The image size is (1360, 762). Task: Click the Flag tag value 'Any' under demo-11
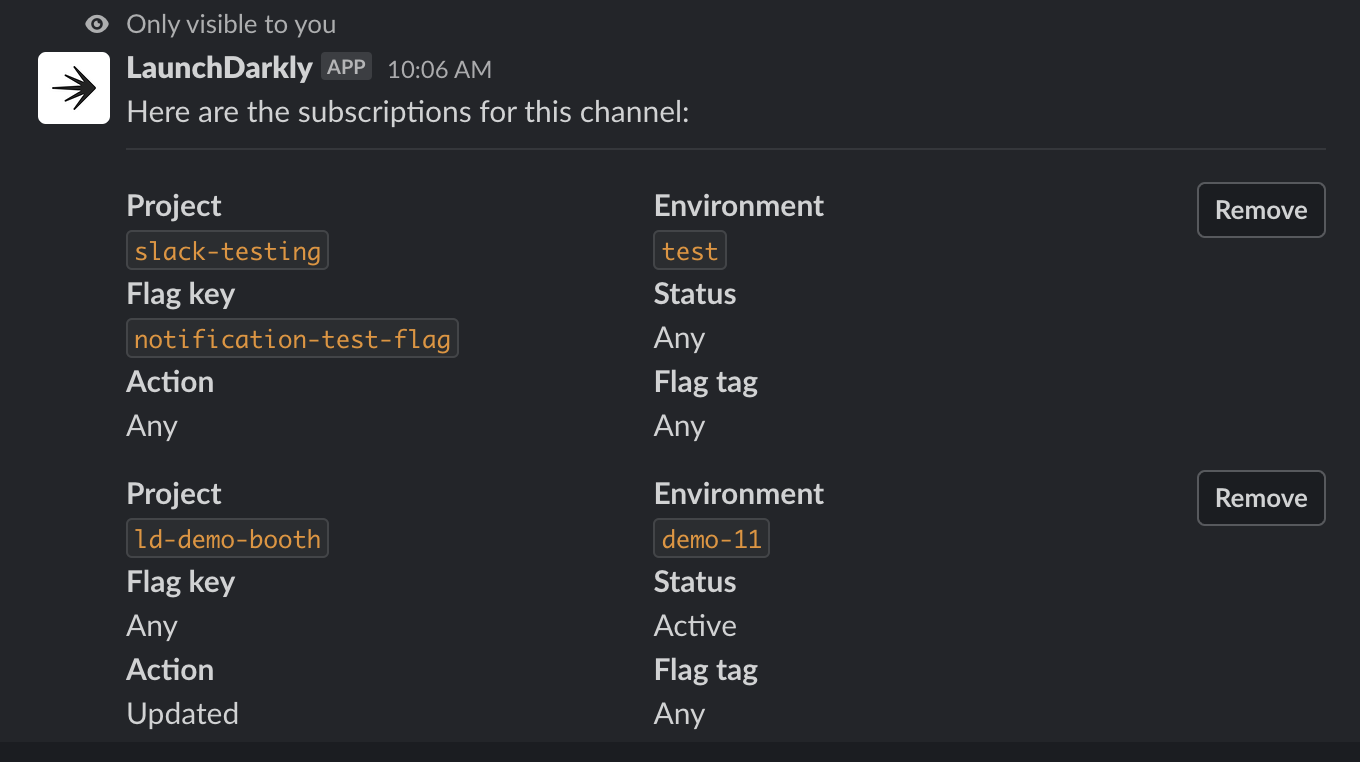678,713
